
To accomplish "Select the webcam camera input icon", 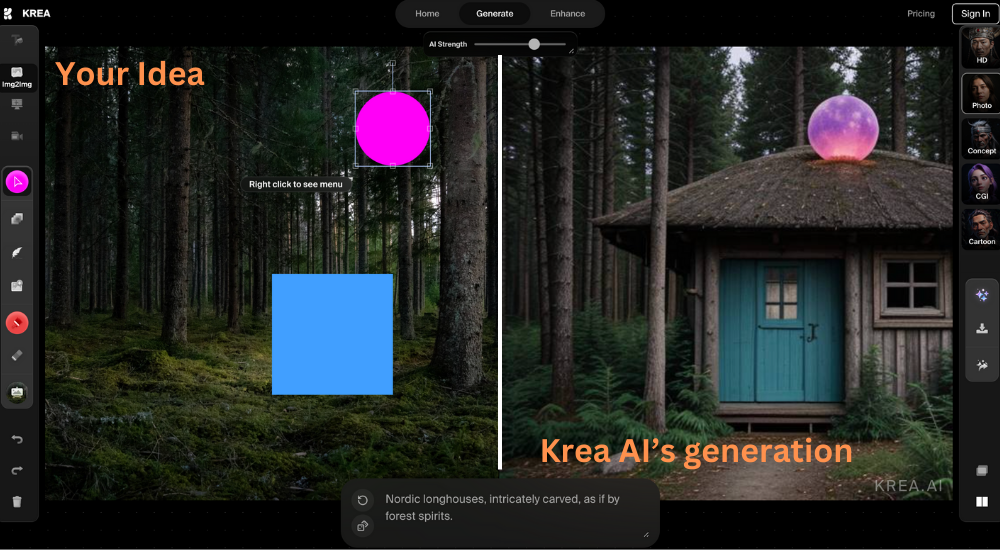I will coord(17,136).
